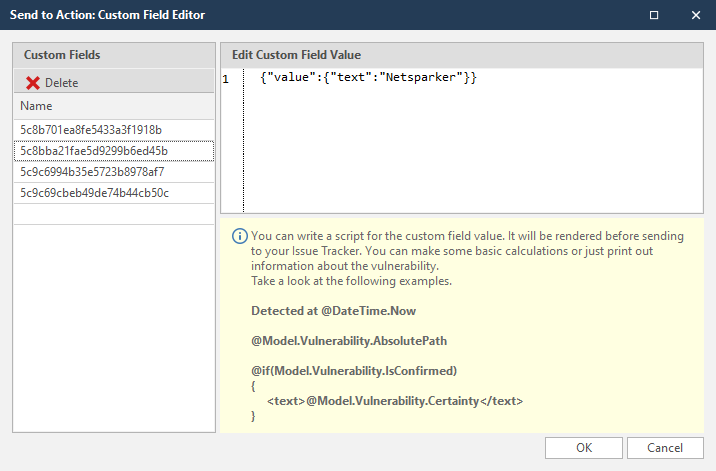This screenshot has width=716, height=471.
Task: Choose the 5c9c6994b35e5723b8978af7 field row
Action: pos(92,172)
